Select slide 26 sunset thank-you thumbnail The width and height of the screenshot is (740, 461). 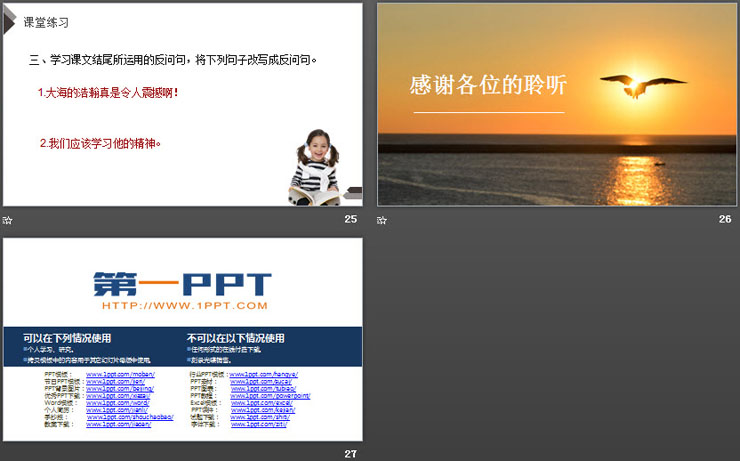pos(556,104)
